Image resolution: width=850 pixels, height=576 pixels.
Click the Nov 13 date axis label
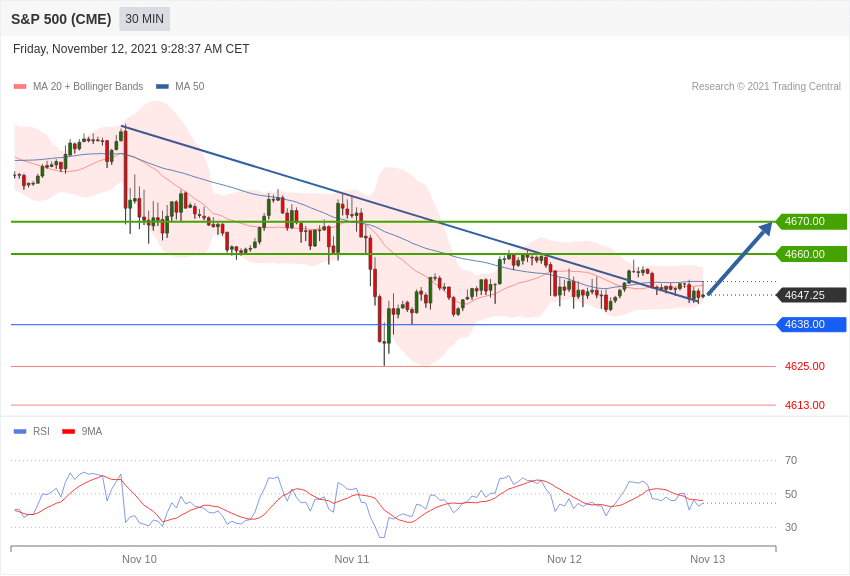pyautogui.click(x=707, y=559)
